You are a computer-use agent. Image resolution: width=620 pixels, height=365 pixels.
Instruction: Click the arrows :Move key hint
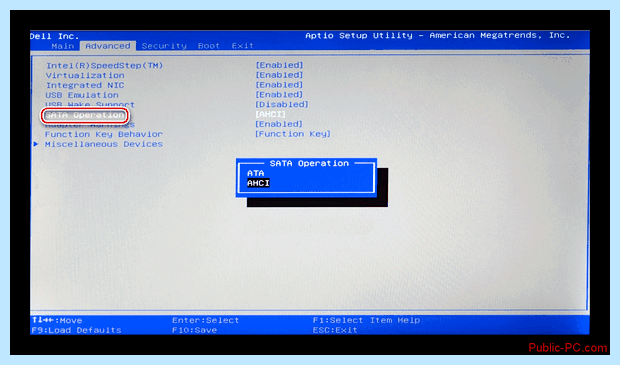click(x=57, y=320)
